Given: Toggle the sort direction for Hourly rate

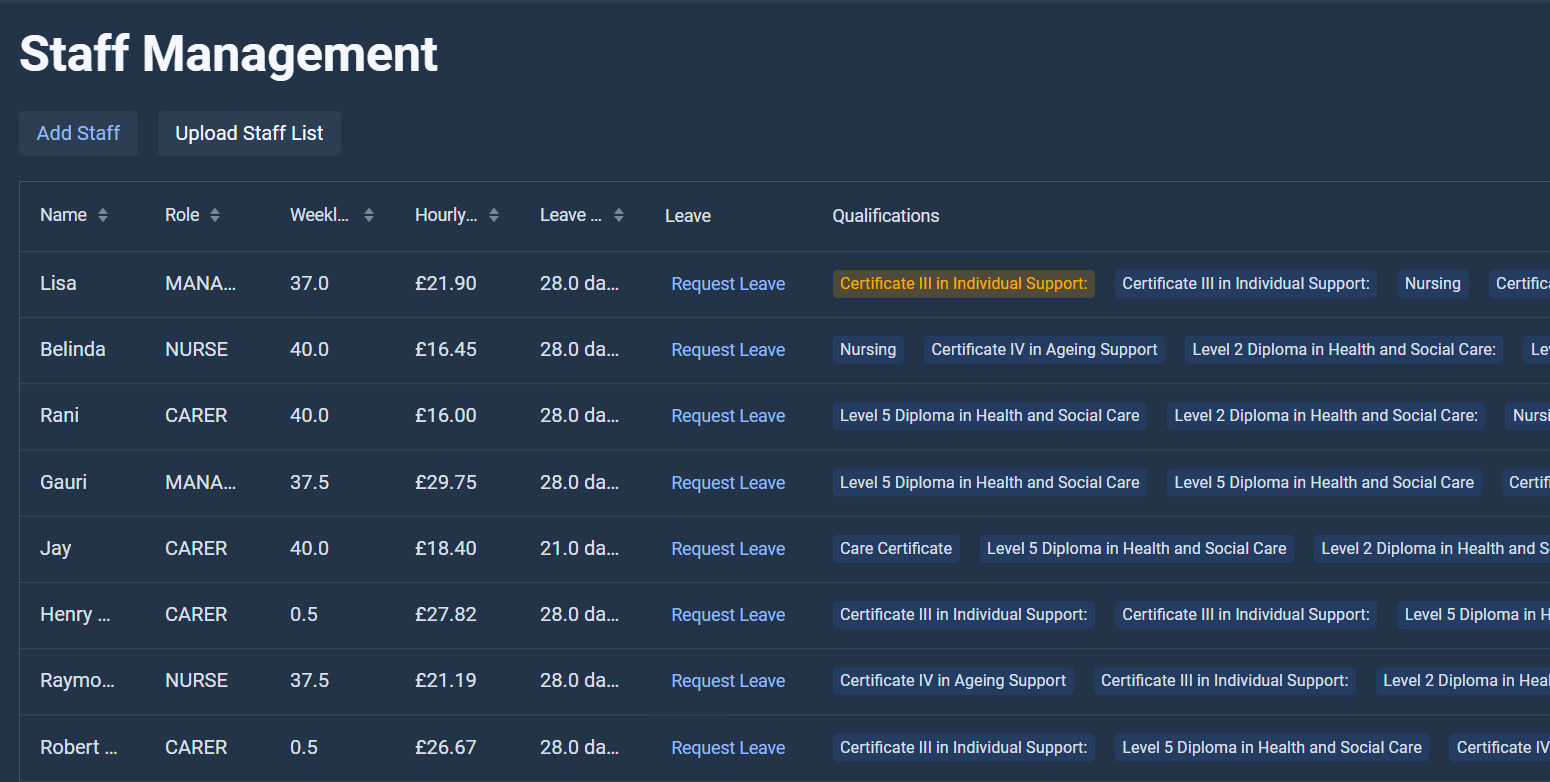Looking at the screenshot, I should tap(494, 214).
